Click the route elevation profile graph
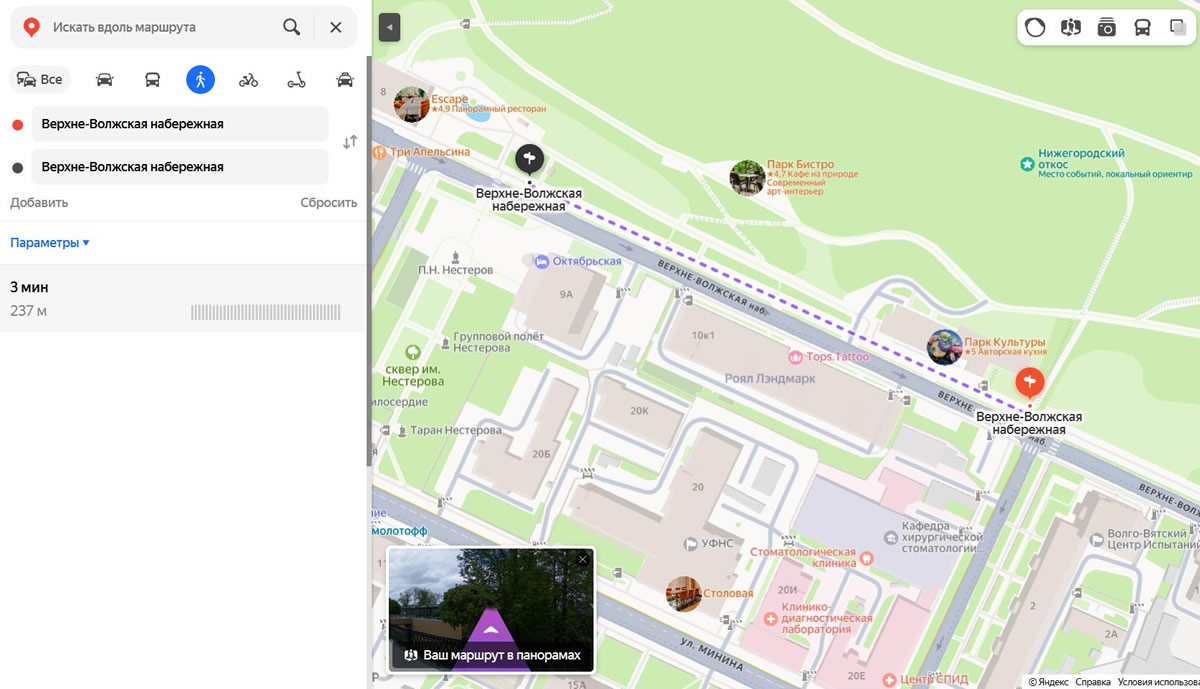The width and height of the screenshot is (1200, 689). coord(266,312)
